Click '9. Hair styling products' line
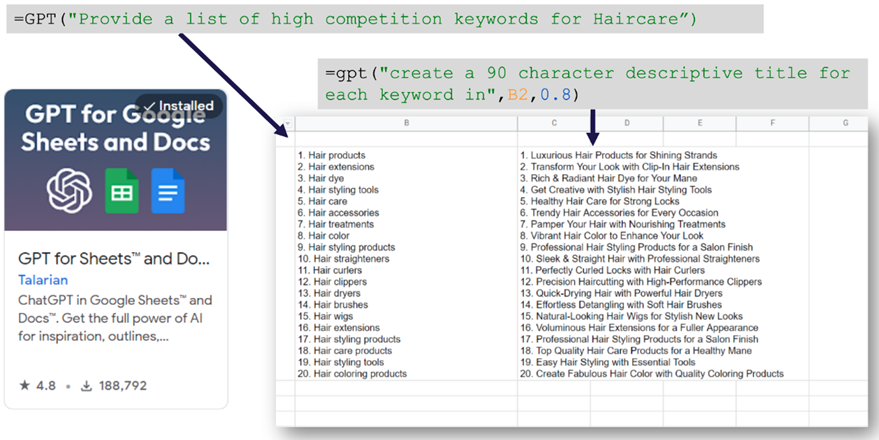The image size is (879, 440). (346, 247)
